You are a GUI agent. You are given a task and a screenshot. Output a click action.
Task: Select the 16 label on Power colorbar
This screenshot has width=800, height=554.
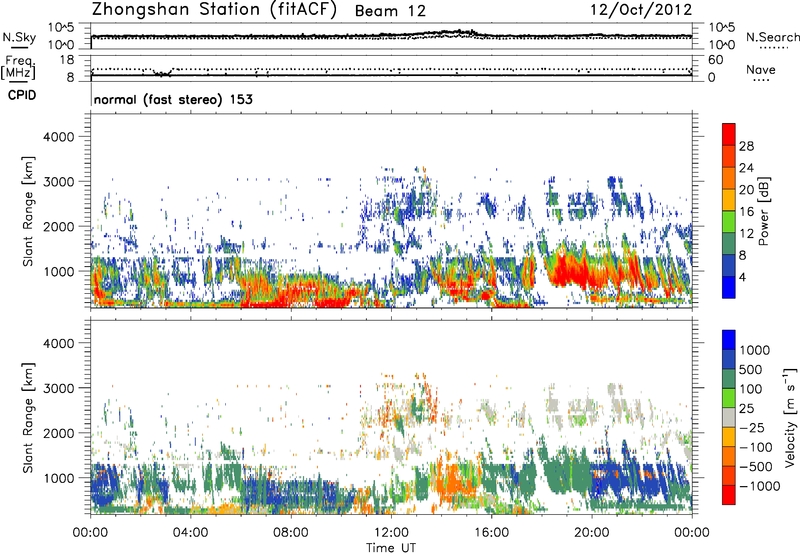[746, 212]
